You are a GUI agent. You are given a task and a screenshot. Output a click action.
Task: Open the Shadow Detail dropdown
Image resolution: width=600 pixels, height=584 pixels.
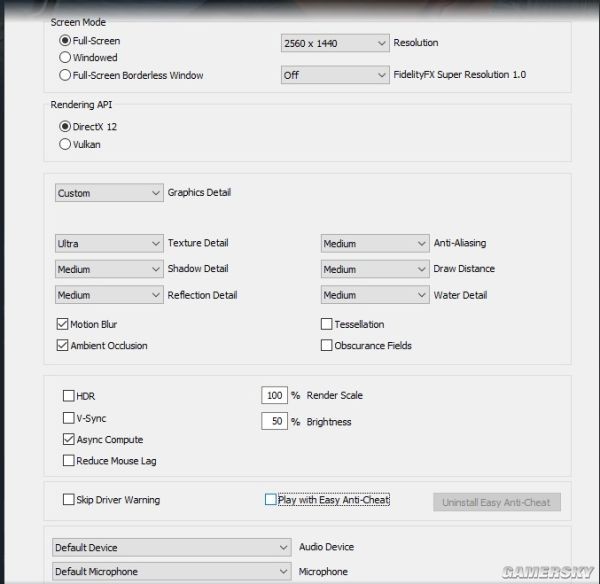(x=109, y=269)
